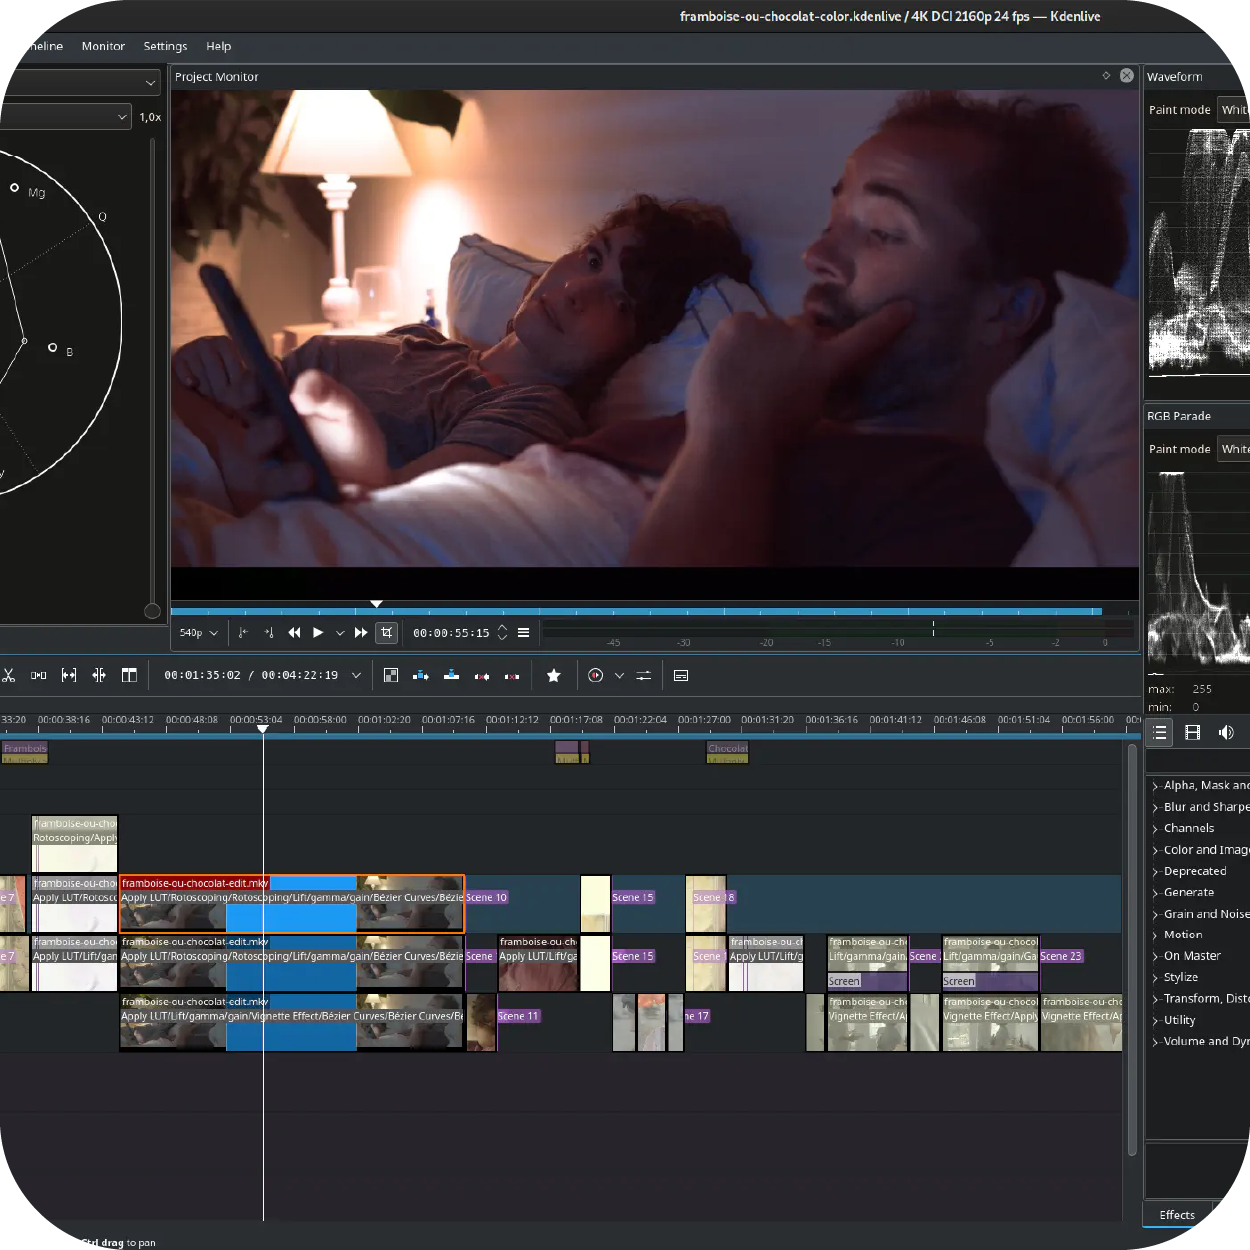Show video effects in effects panel

tap(1192, 733)
